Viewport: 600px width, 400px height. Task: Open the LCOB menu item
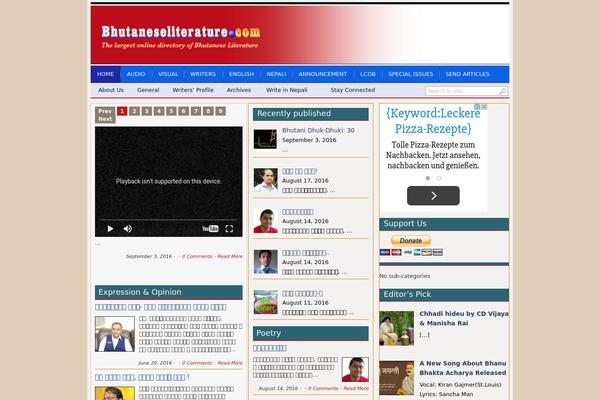tap(368, 74)
